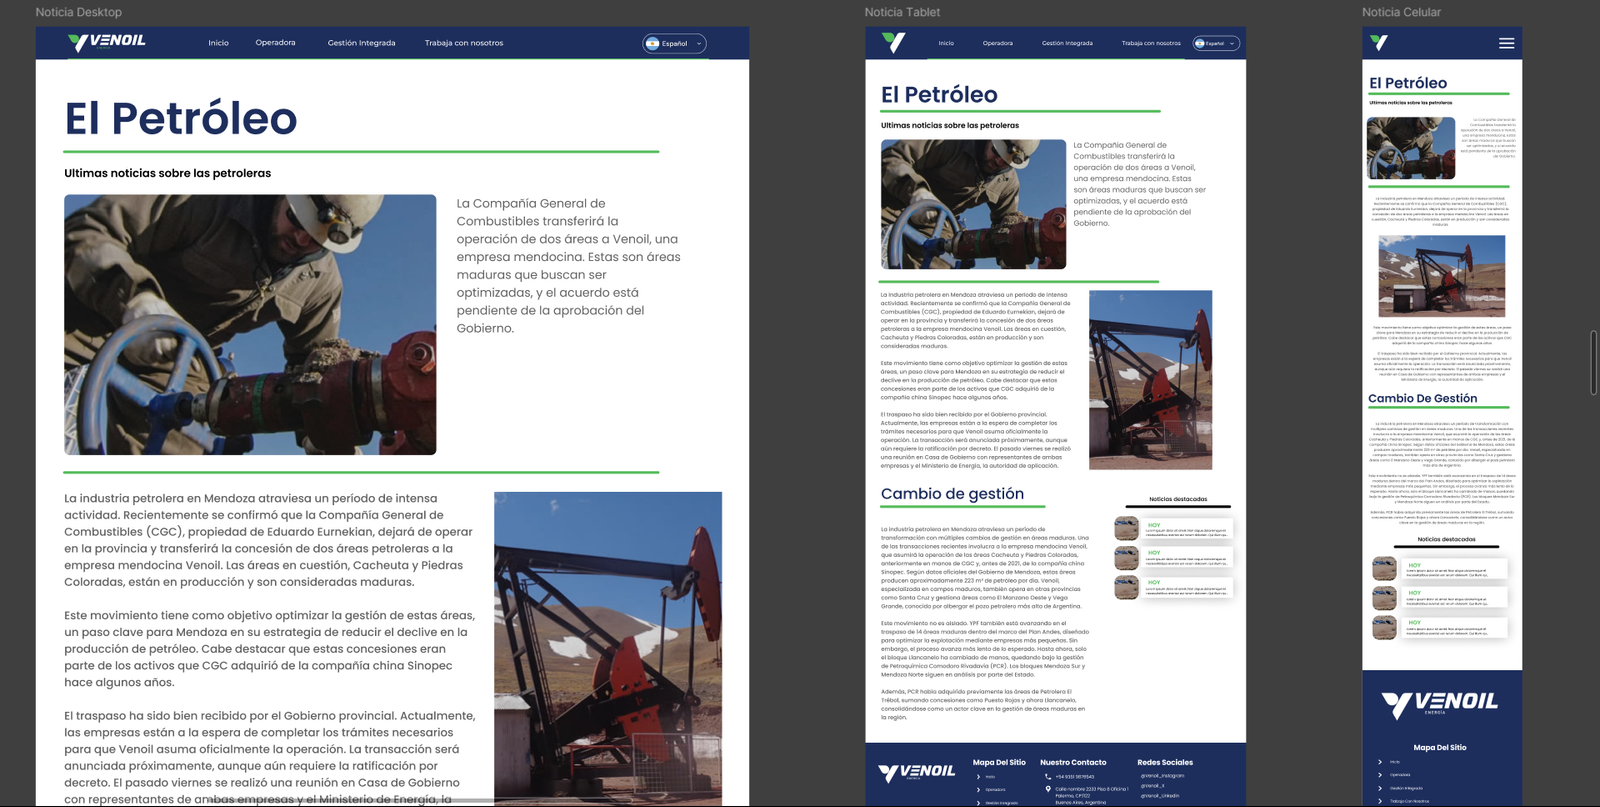
Task: Open the Español language dropdown on desktop
Action: pos(675,43)
